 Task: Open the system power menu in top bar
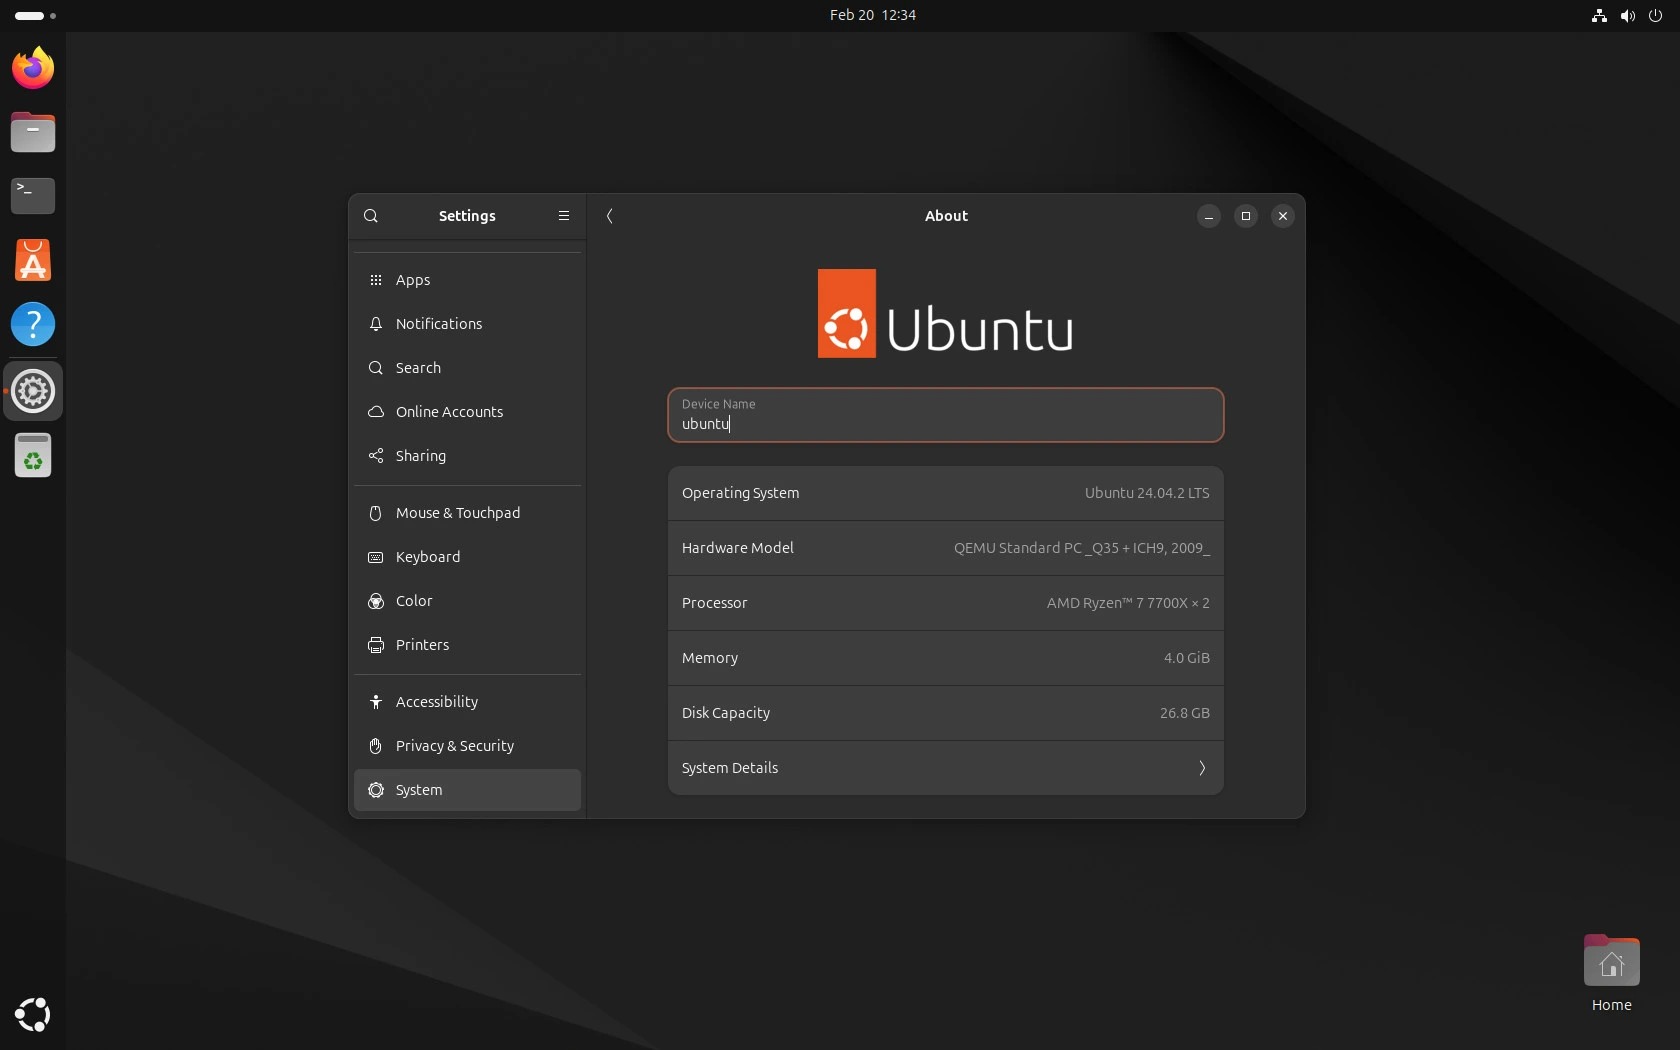point(1655,15)
